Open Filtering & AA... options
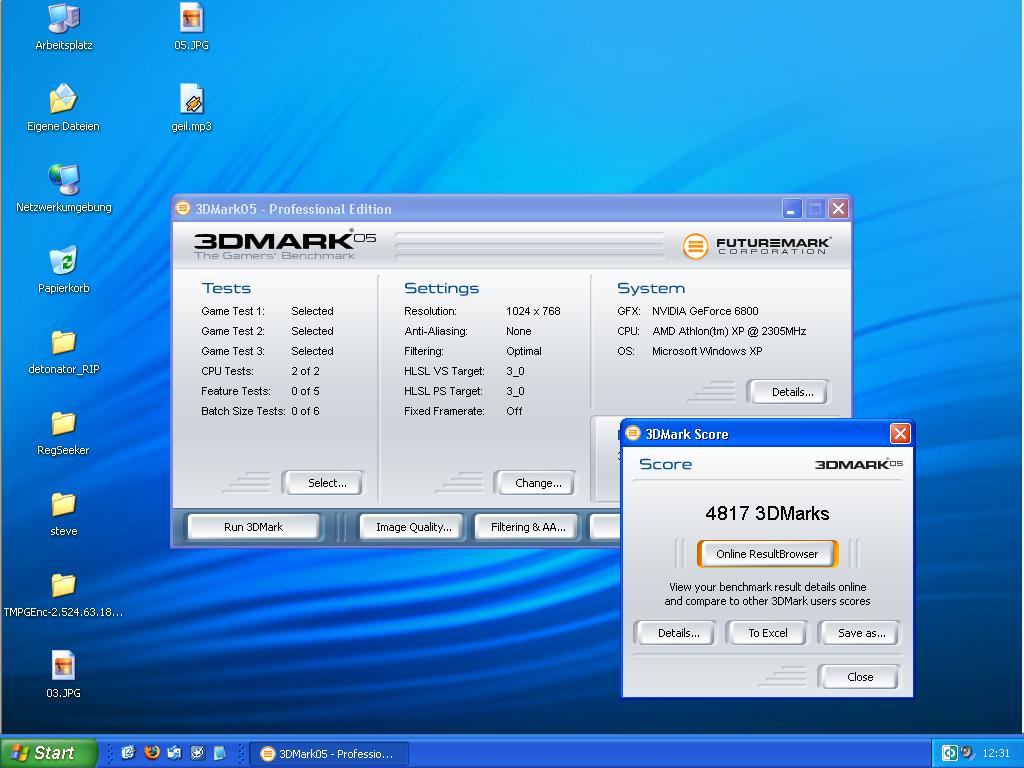1024x768 pixels. pos(528,527)
